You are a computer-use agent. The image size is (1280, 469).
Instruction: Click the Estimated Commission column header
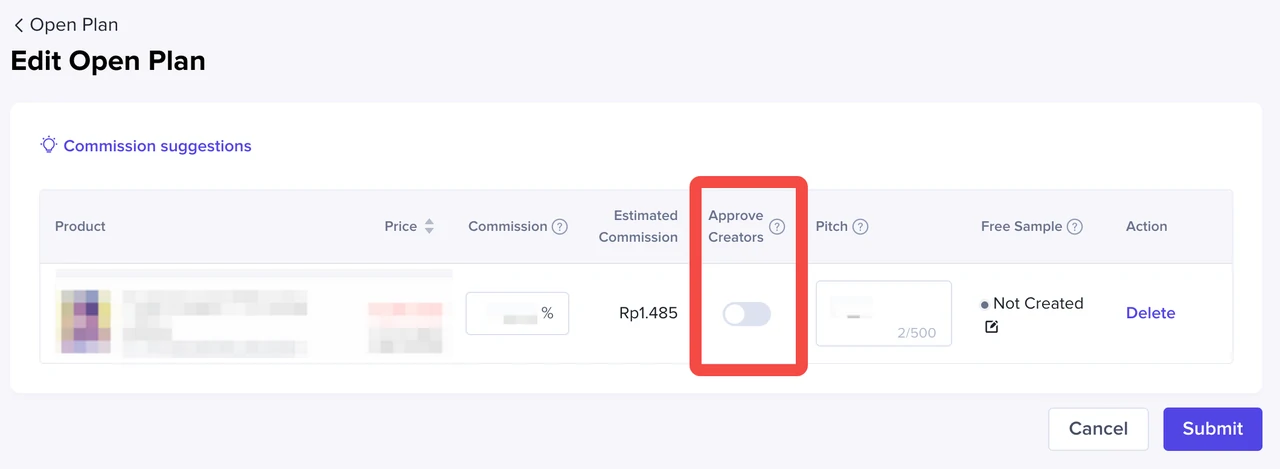coord(638,226)
